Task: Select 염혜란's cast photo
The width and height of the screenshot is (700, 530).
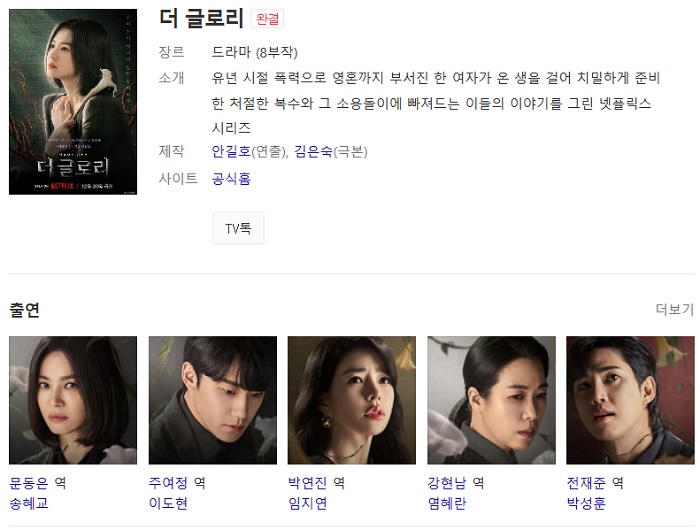Action: coord(492,400)
